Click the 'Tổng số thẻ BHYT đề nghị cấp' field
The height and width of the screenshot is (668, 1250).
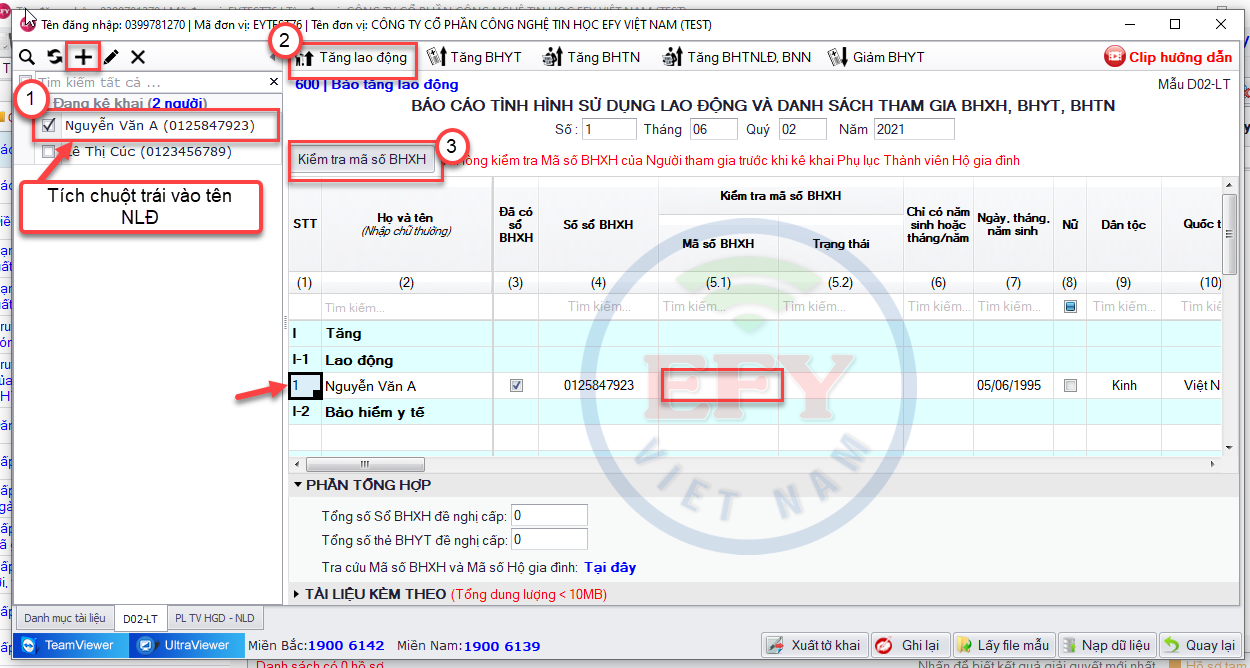click(x=549, y=540)
